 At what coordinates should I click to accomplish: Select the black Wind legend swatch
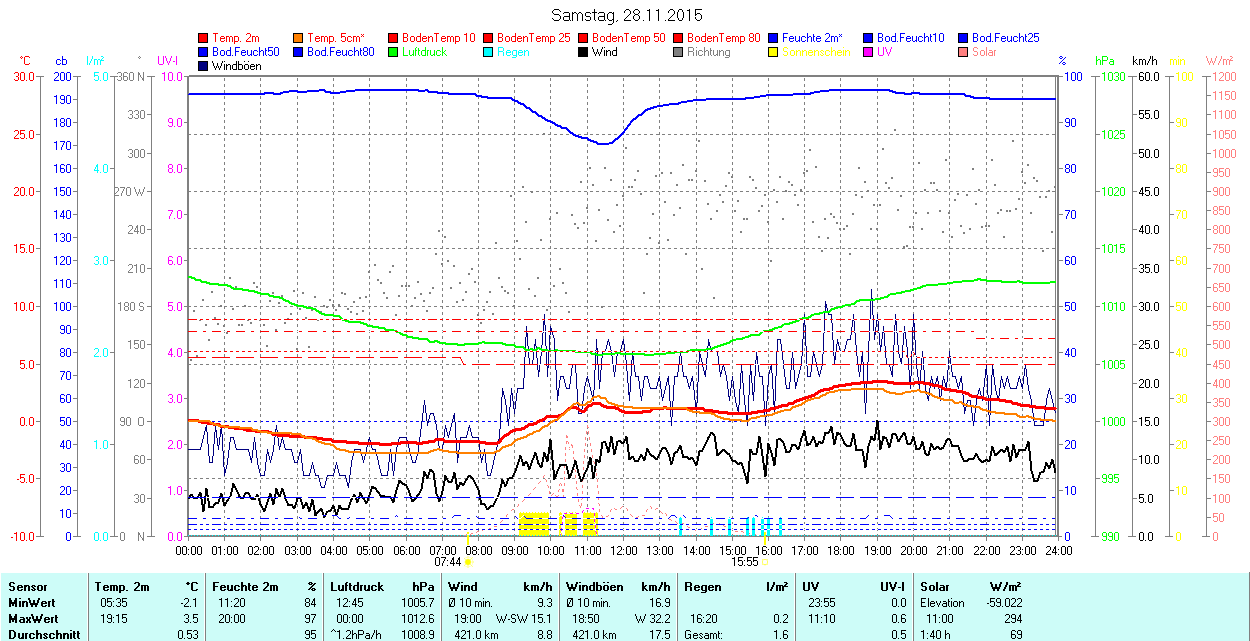click(583, 52)
